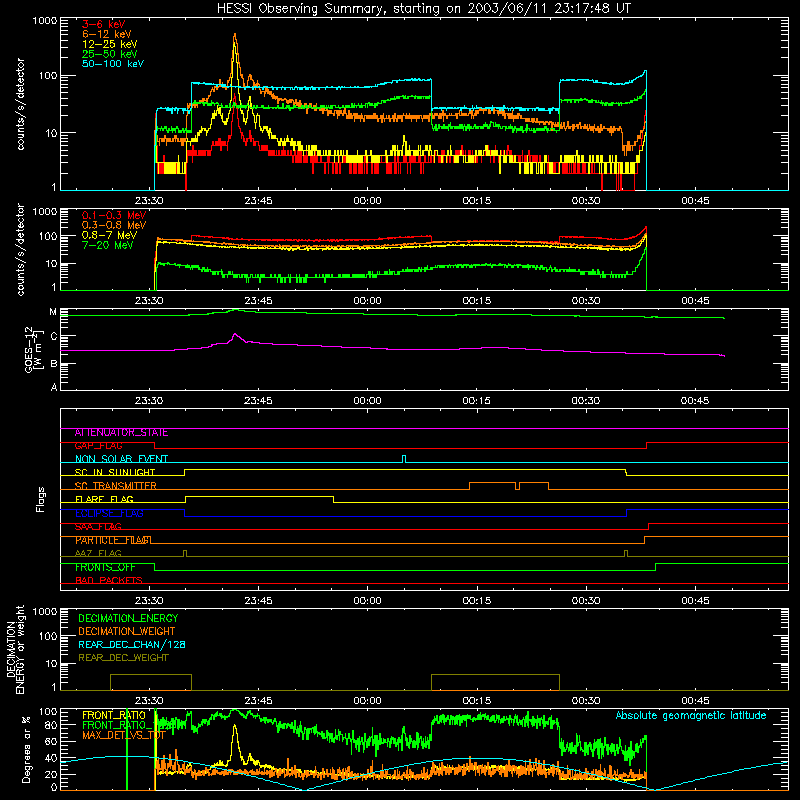Select the 25-50 keV legend label
Viewport: 800px width, 800px height.
pos(110,54)
